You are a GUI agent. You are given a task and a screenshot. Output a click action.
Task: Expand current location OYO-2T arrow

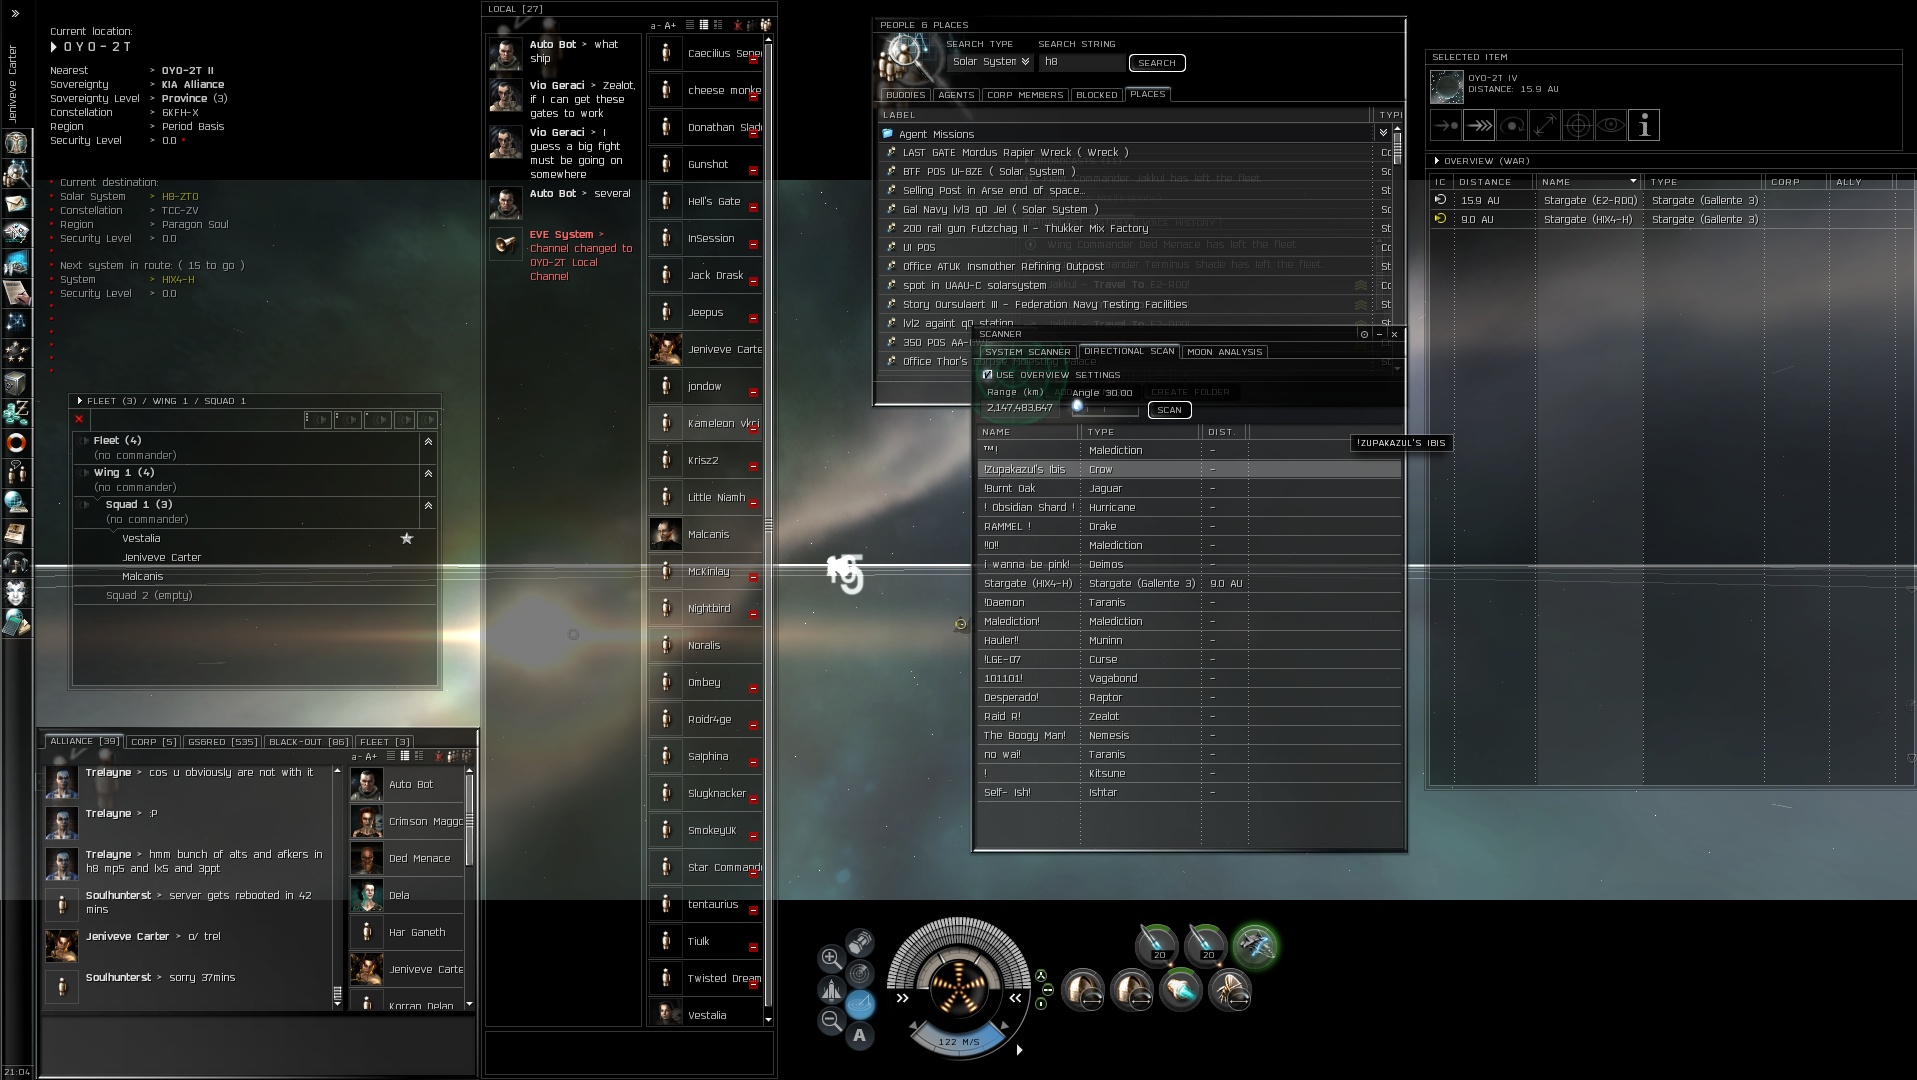54,47
